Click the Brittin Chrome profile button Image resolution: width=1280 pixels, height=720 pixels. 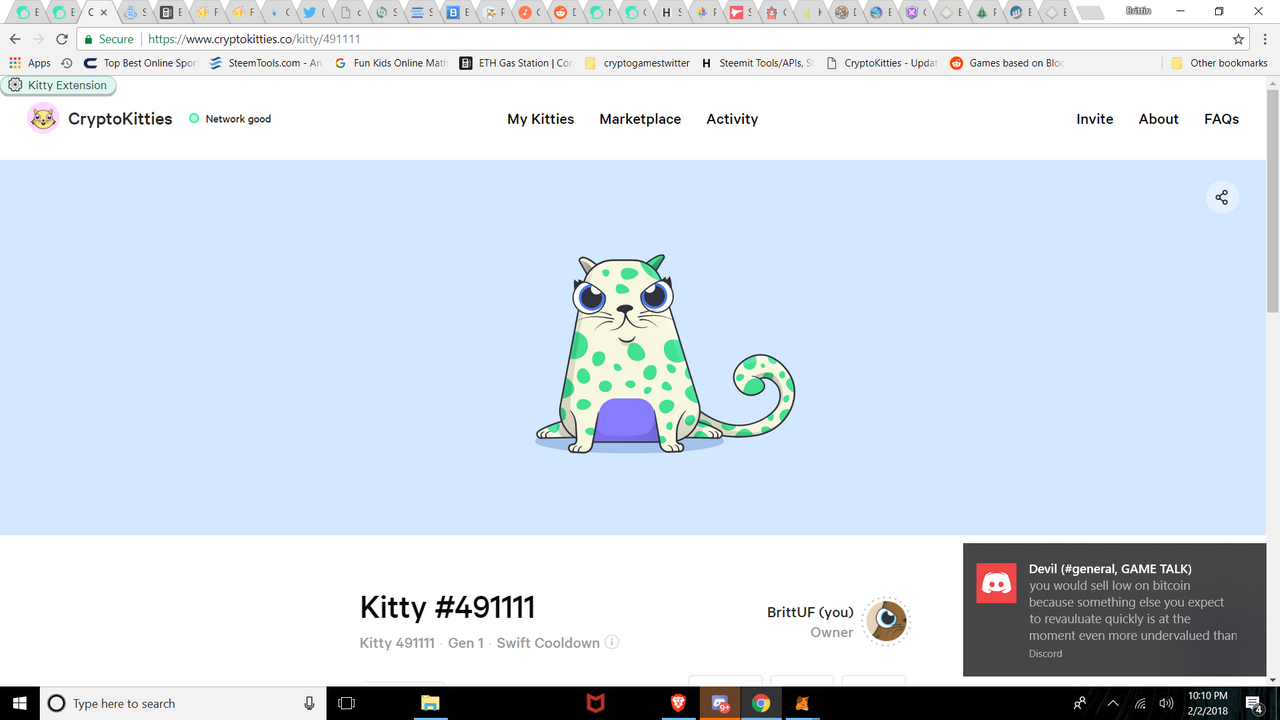(1138, 10)
